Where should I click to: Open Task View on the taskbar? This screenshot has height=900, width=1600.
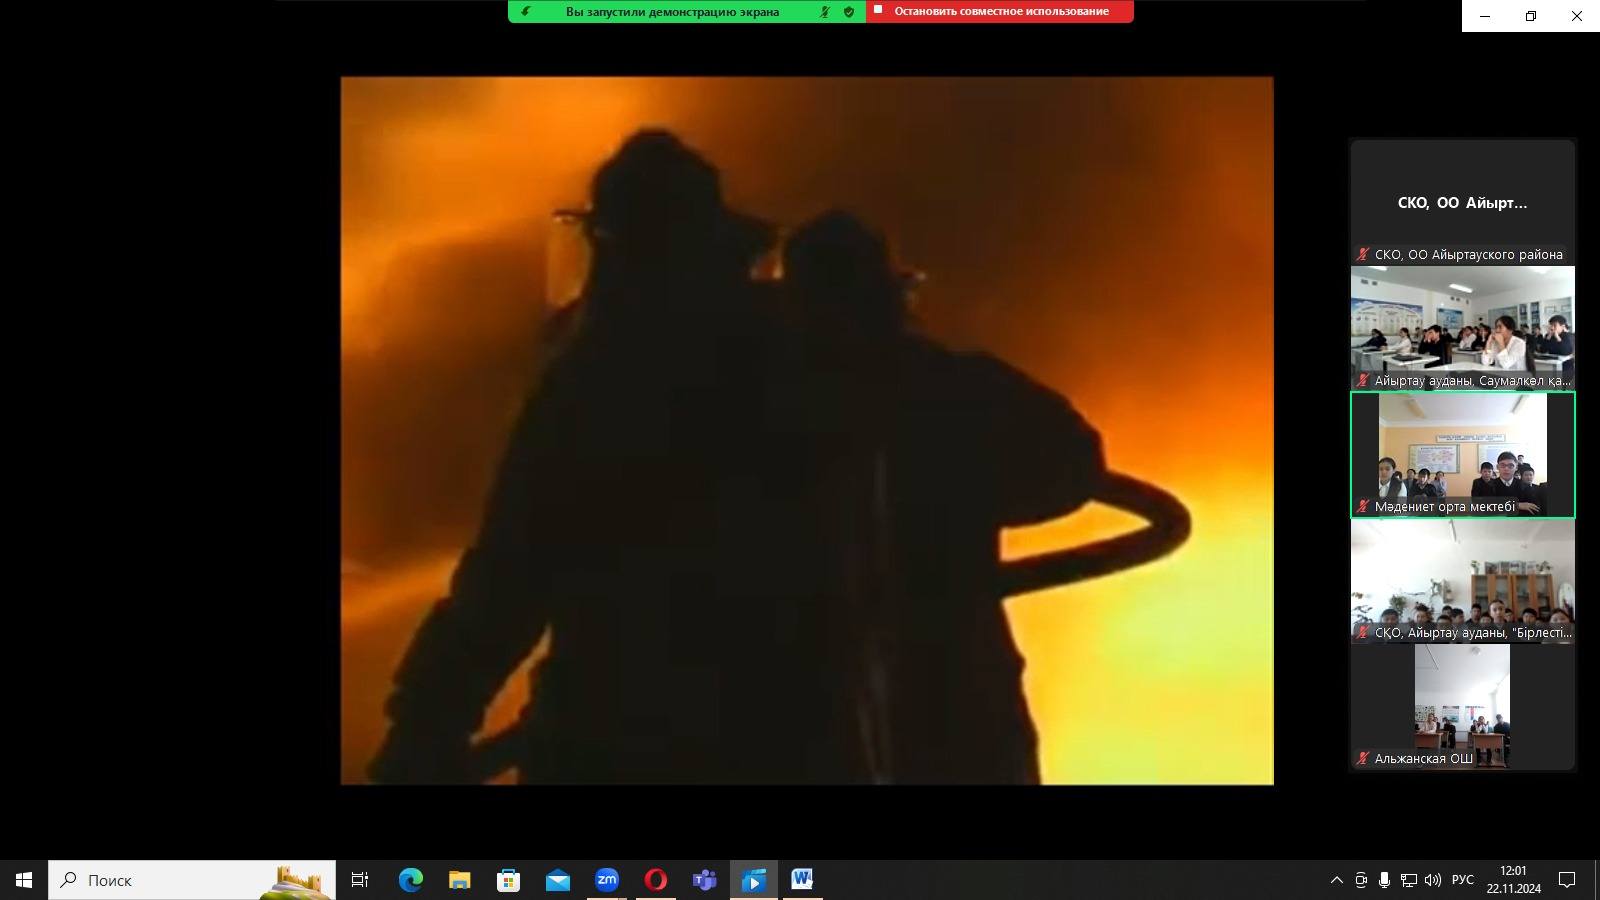coord(360,880)
